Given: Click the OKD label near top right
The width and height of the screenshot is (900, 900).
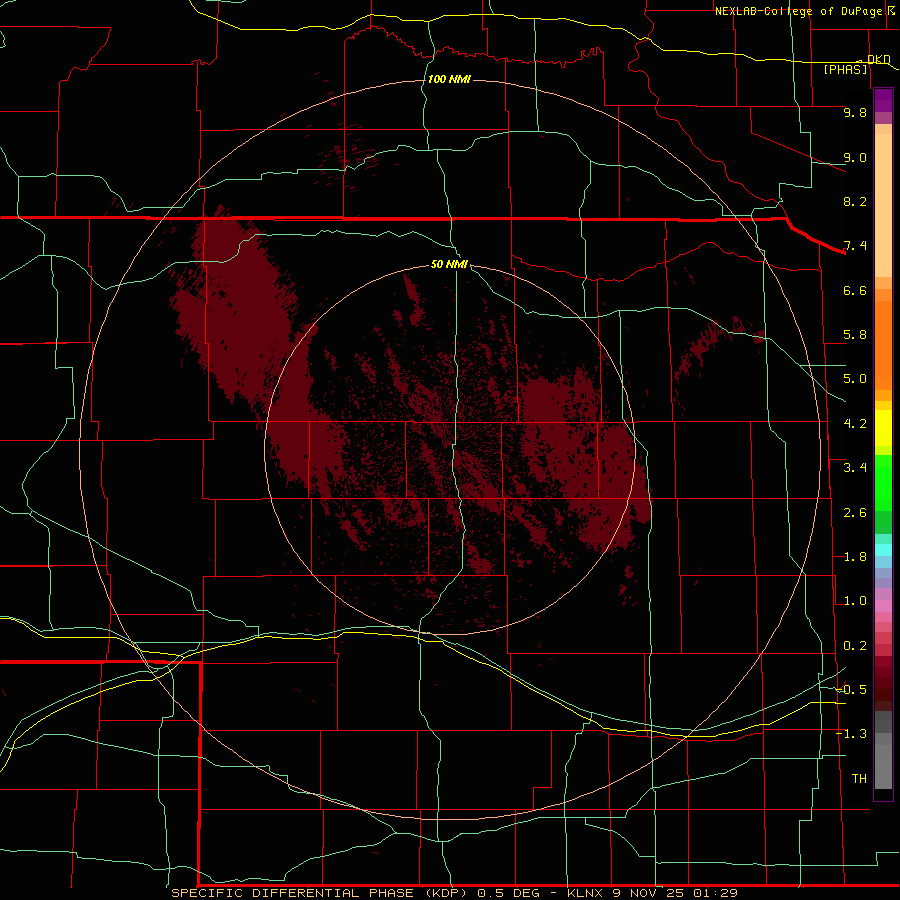Looking at the screenshot, I should pos(878,59).
